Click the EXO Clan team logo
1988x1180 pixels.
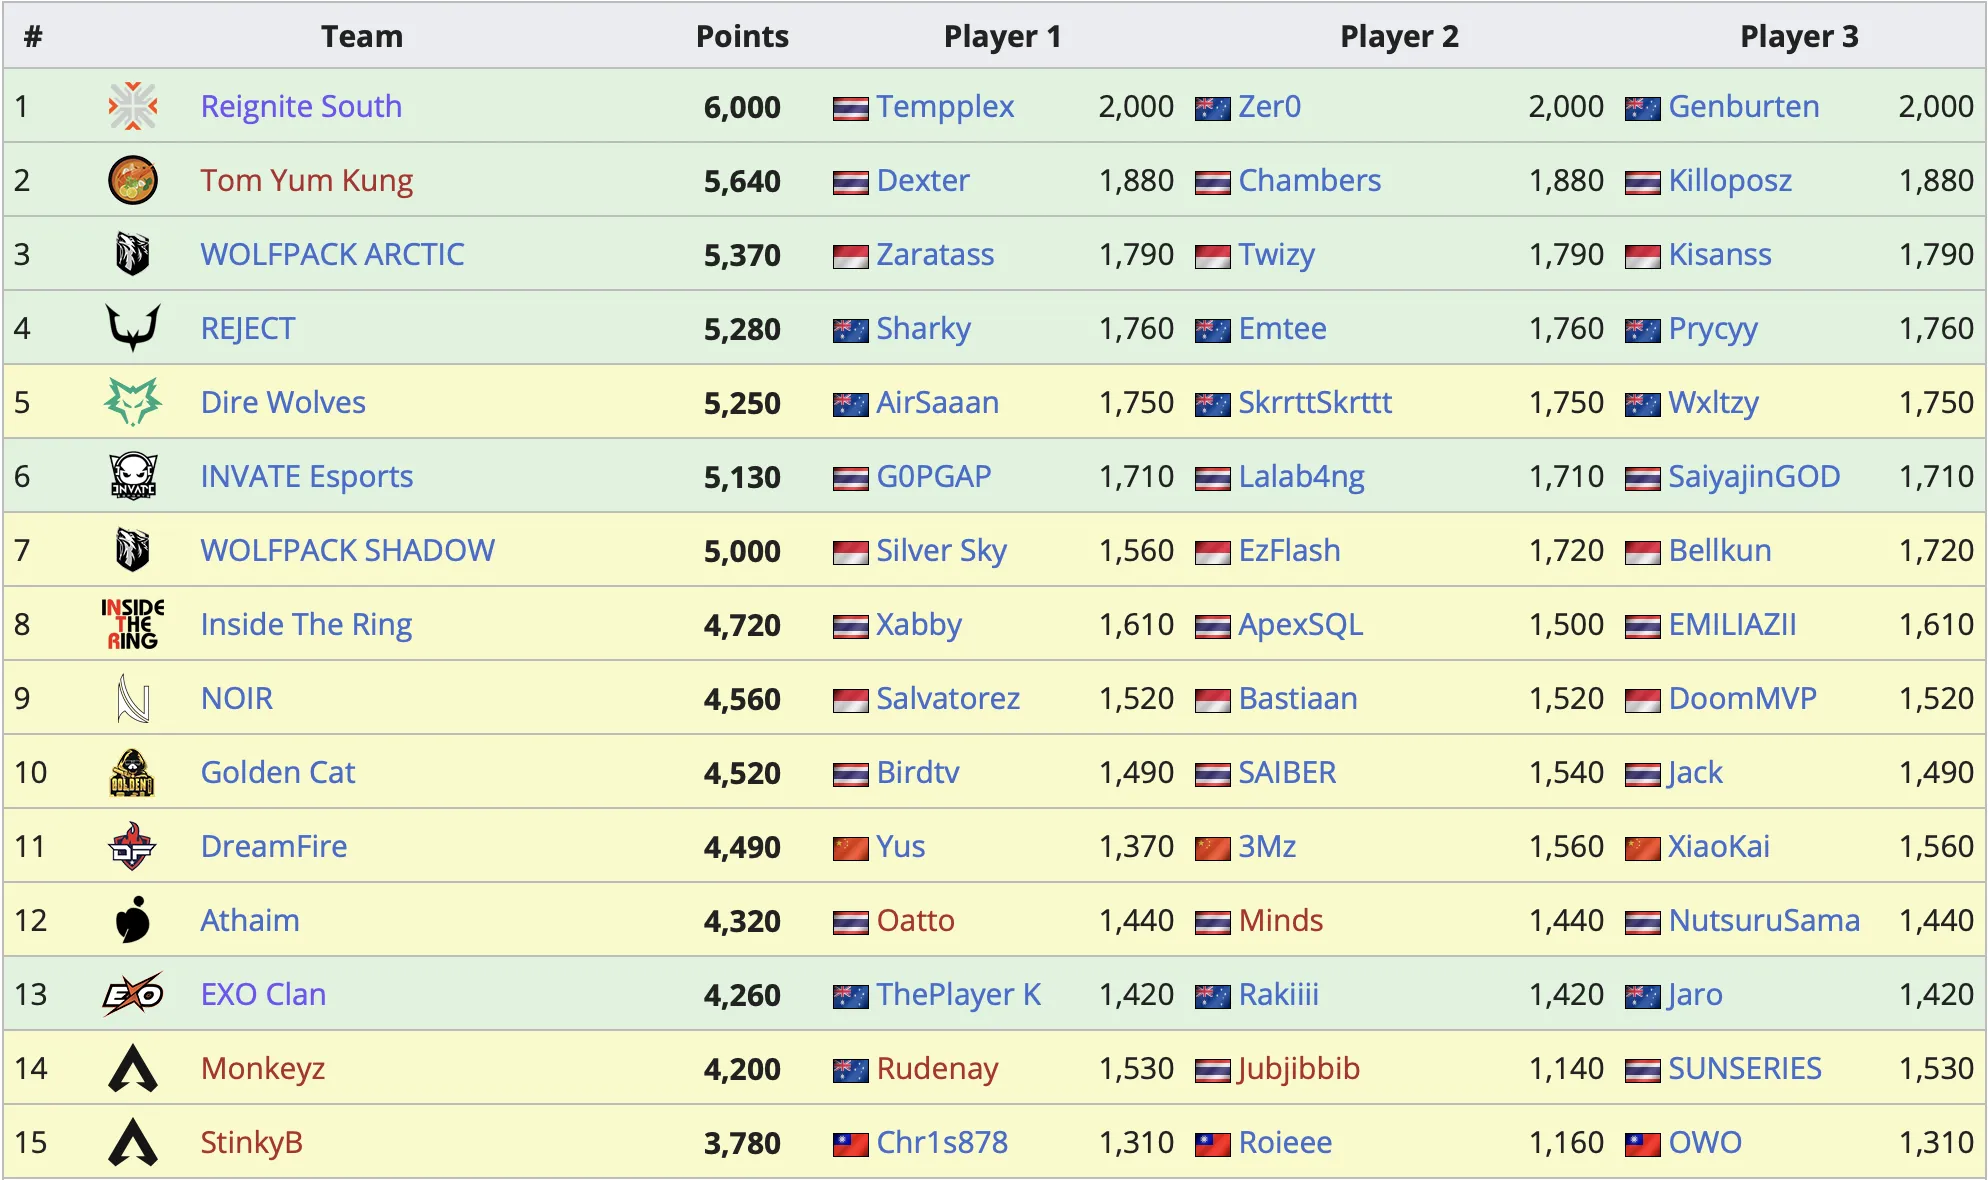[132, 994]
